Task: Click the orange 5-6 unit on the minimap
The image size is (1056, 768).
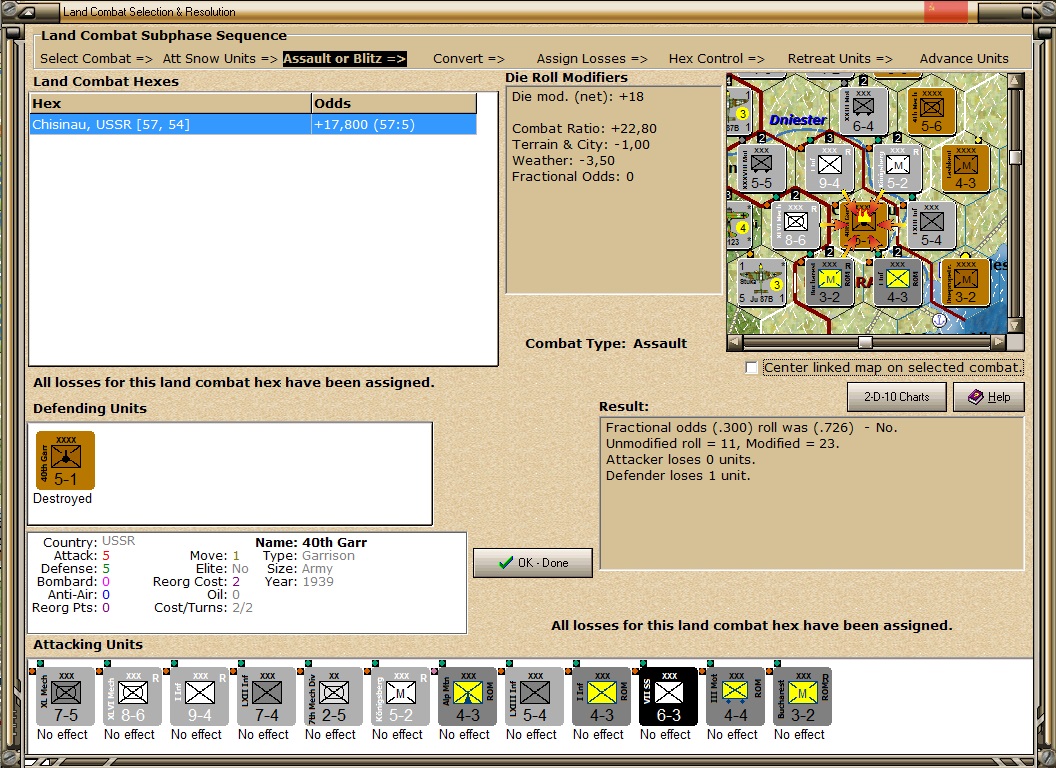Action: point(931,111)
